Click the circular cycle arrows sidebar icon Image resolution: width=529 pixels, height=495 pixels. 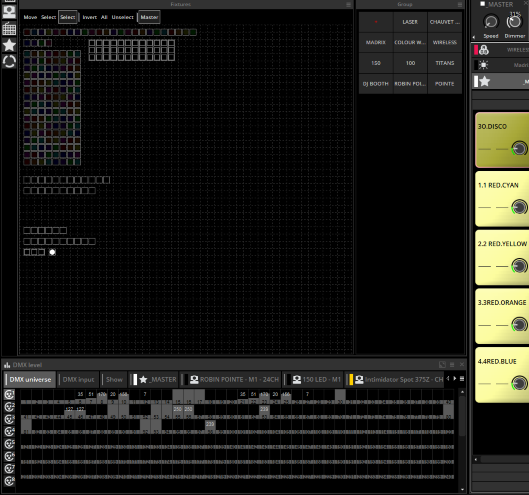point(9,62)
